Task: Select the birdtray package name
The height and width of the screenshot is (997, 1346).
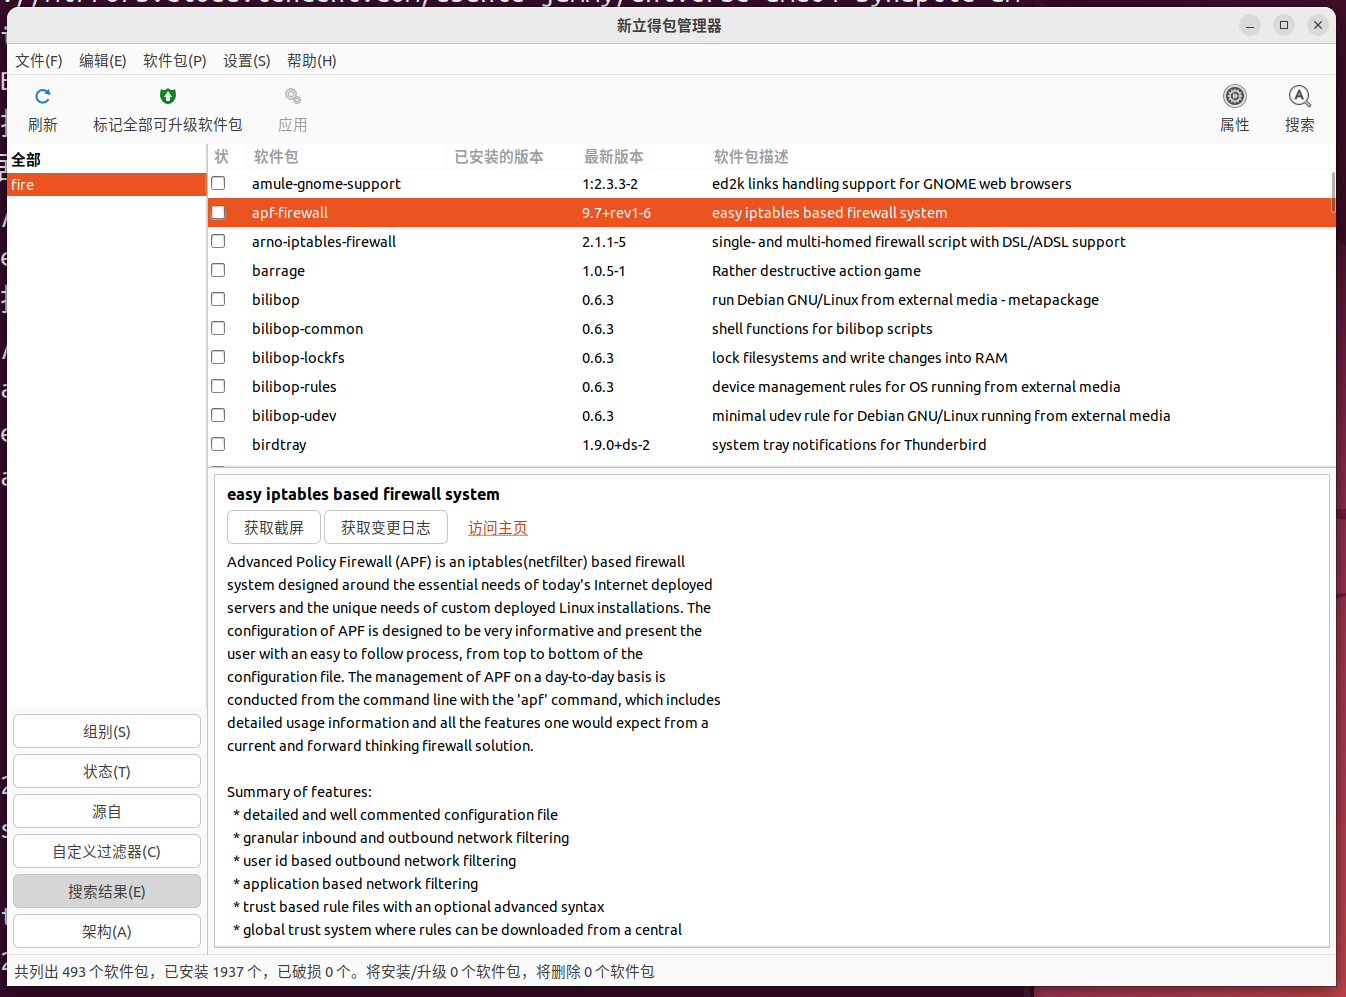Action: (279, 445)
